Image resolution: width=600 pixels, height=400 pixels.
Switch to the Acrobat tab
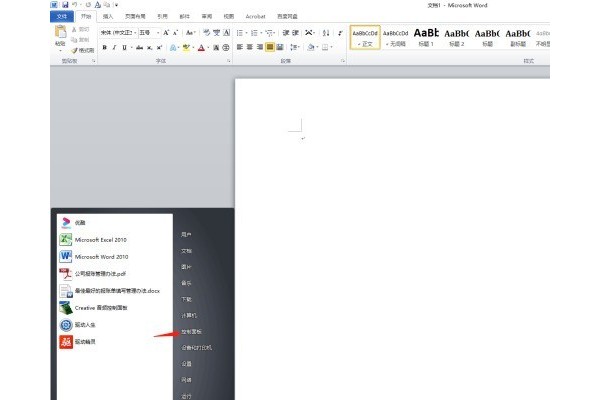(255, 16)
